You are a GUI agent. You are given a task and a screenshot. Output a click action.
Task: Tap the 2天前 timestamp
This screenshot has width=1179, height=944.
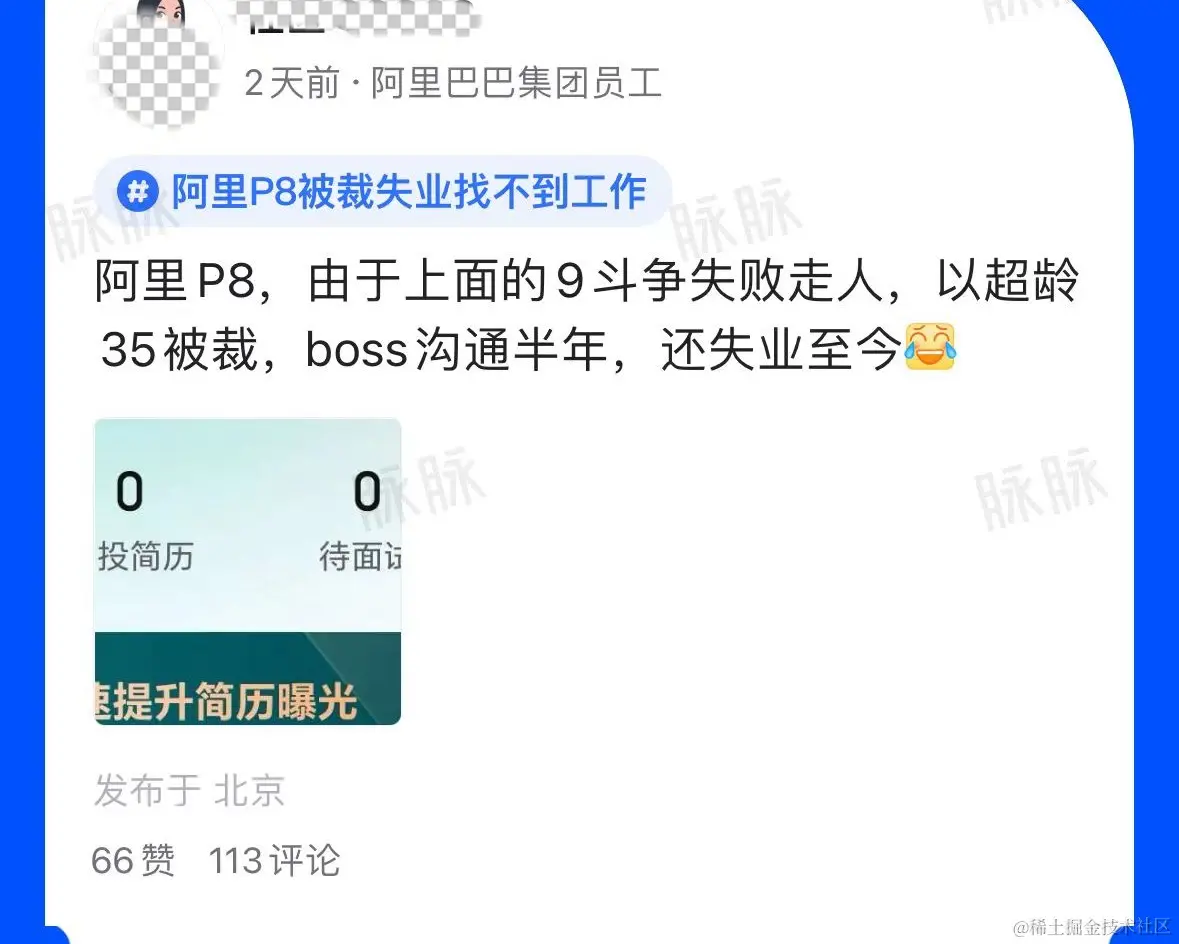(292, 83)
